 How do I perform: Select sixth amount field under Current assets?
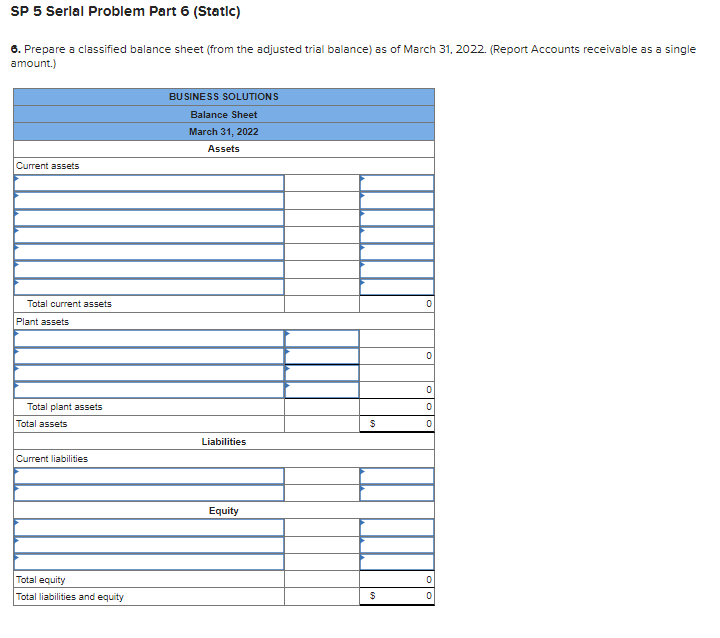(x=397, y=269)
